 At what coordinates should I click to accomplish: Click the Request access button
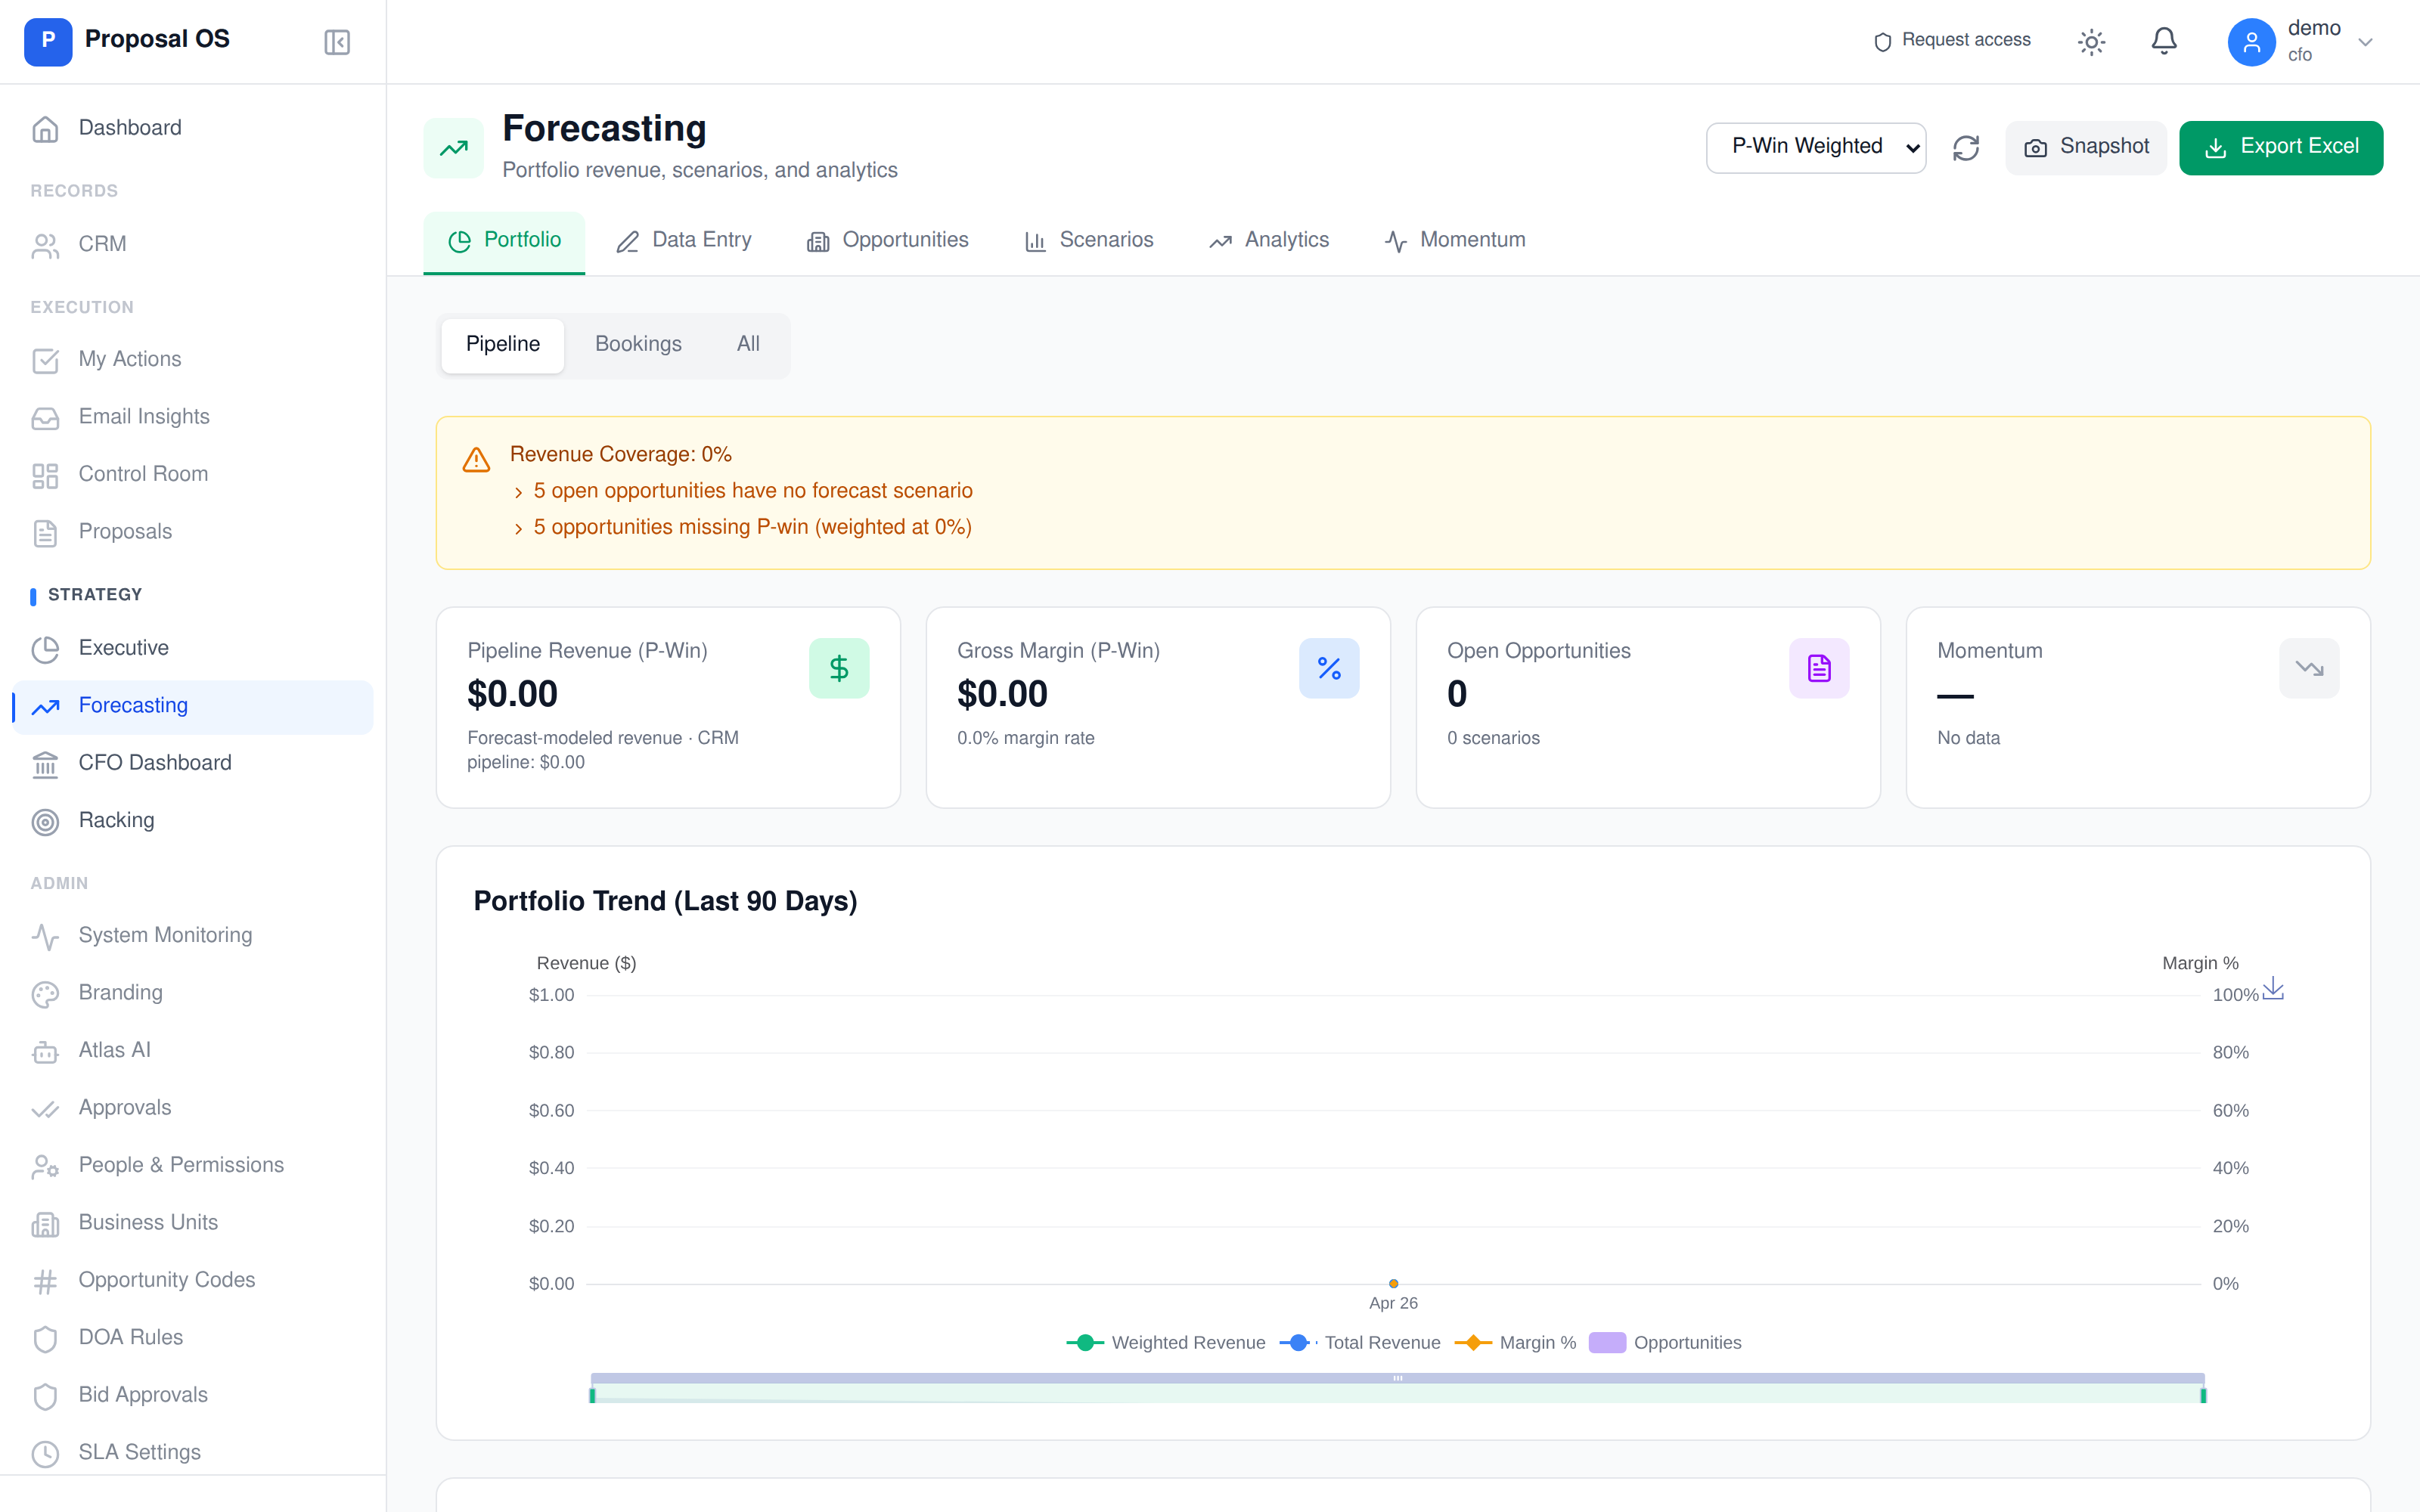1950,41
